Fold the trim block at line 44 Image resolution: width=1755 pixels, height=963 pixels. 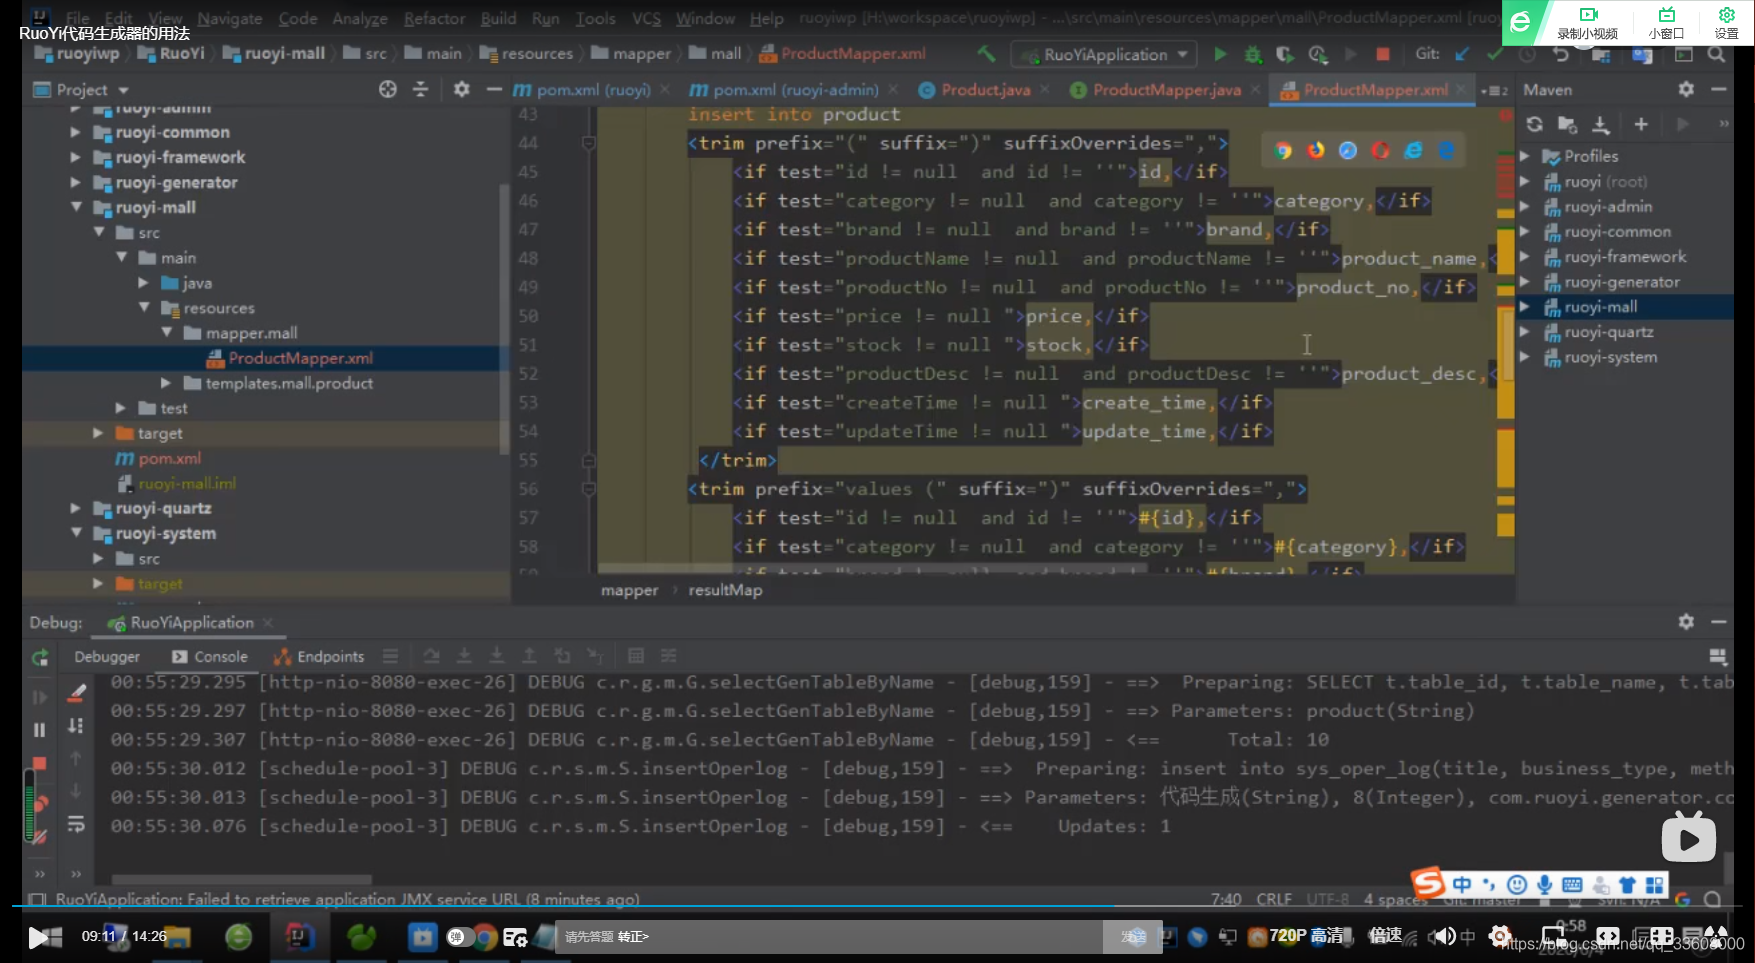[x=589, y=143]
